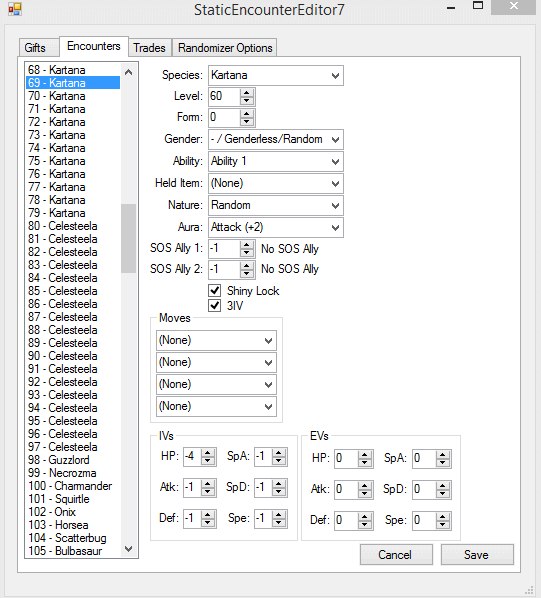Maximize the StaticEncounterEditor7 window
The width and height of the screenshot is (541, 598).
tap(478, 6)
